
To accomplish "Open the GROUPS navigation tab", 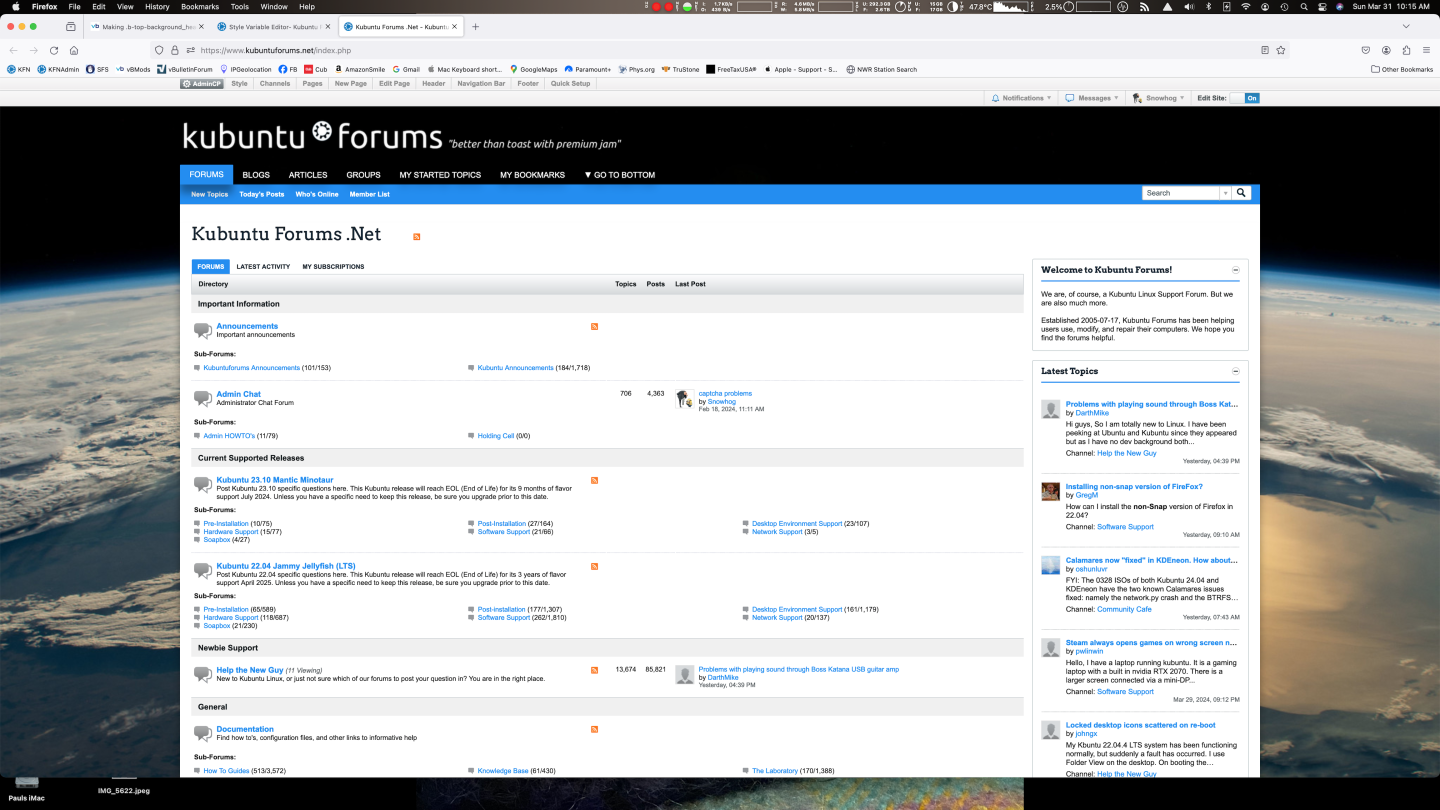I will coord(363,175).
